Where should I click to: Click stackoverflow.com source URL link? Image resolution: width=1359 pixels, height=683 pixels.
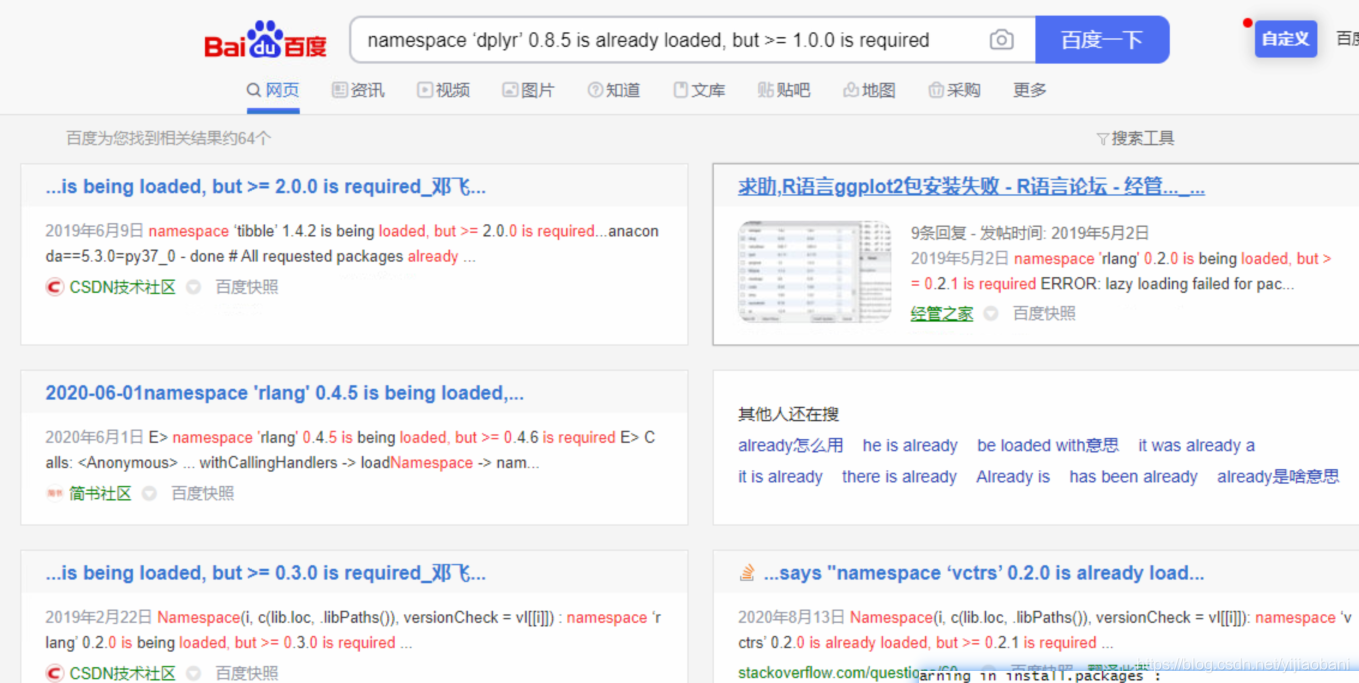click(x=848, y=672)
